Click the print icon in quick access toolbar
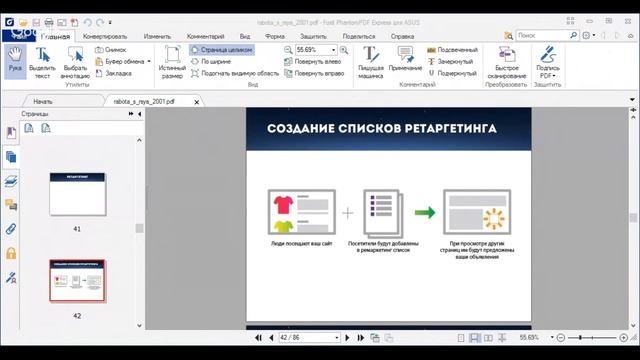Viewport: 640px width, 360px height. (x=49, y=22)
